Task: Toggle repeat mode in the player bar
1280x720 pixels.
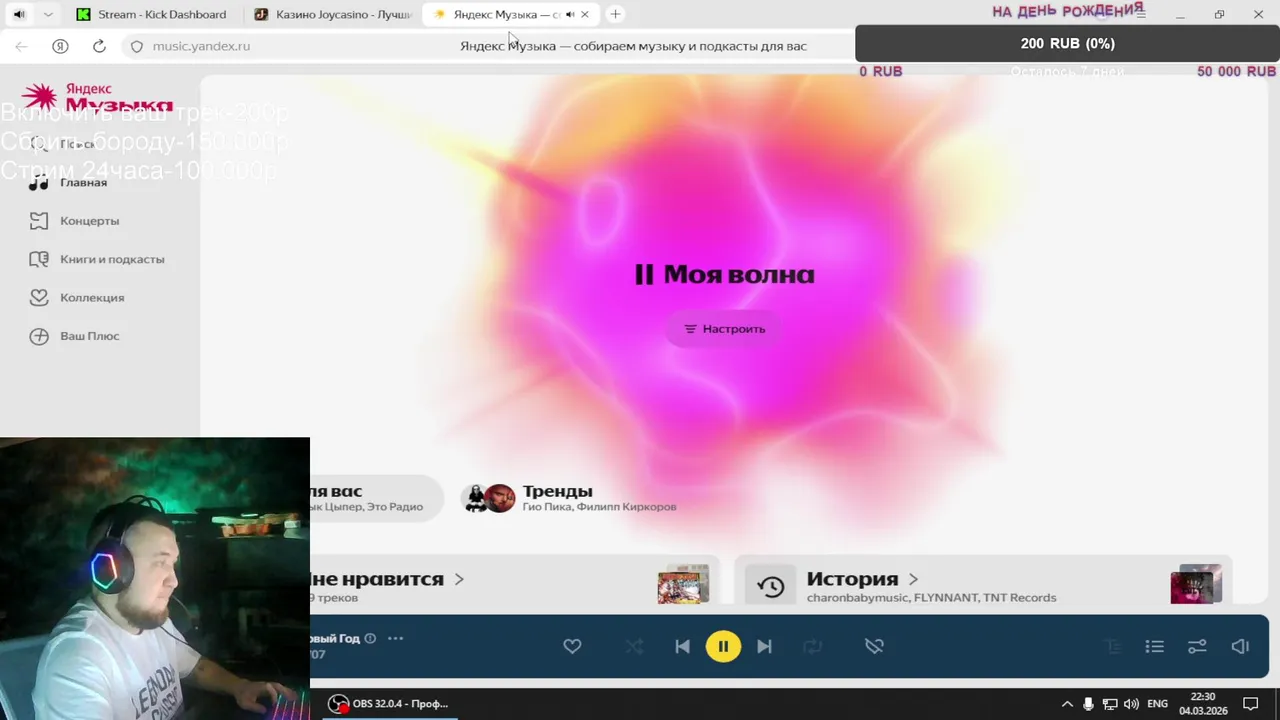Action: (x=813, y=646)
